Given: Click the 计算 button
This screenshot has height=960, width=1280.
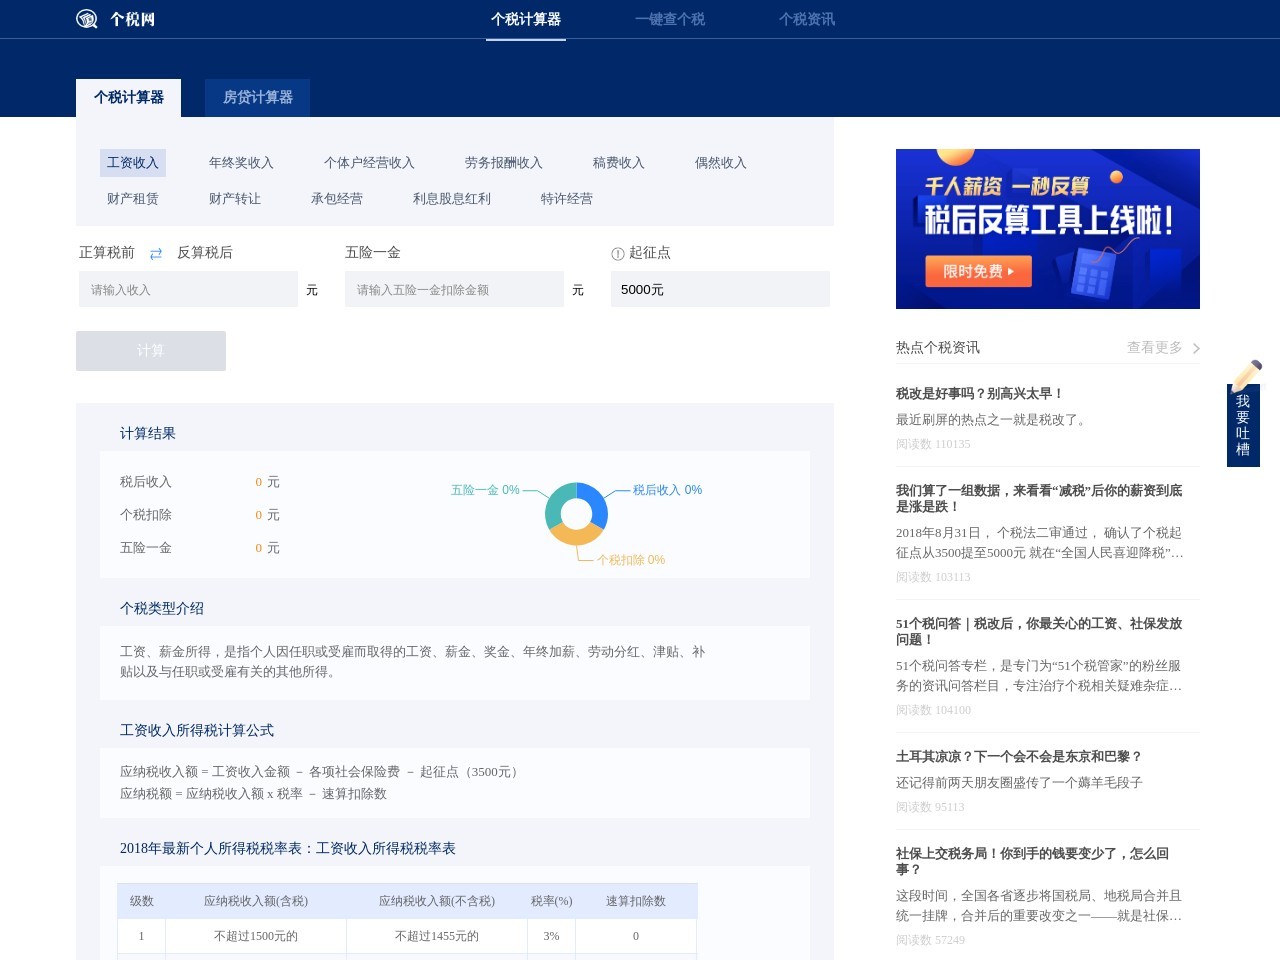Looking at the screenshot, I should (150, 350).
